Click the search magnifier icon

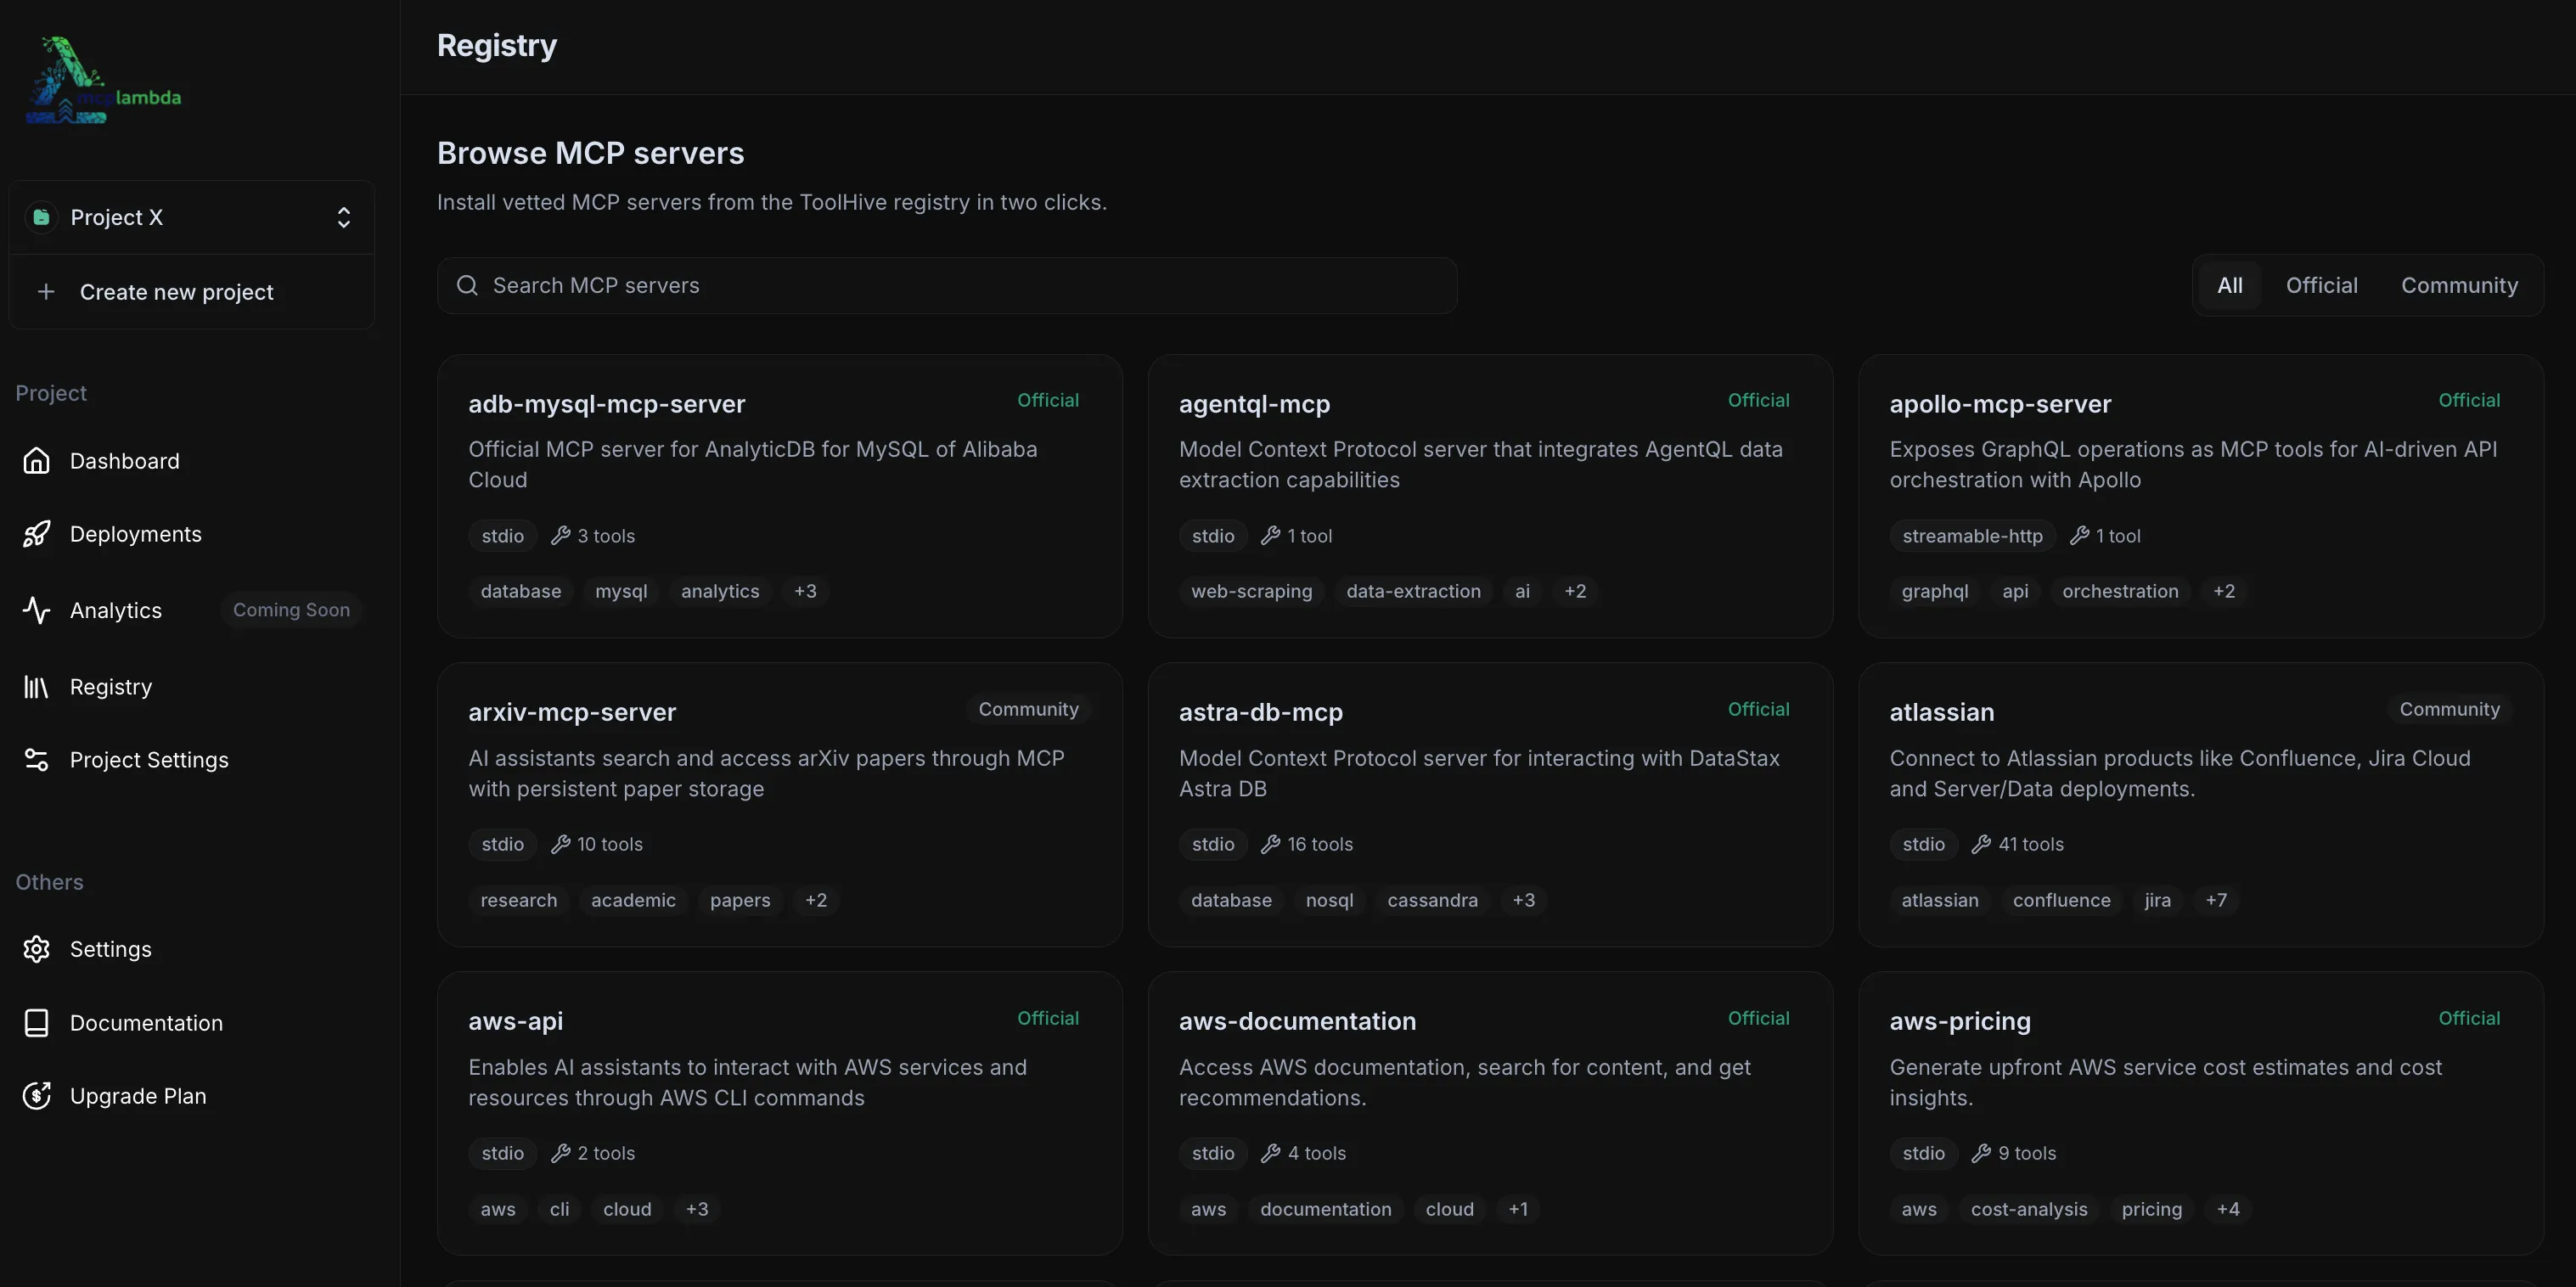pyautogui.click(x=467, y=286)
